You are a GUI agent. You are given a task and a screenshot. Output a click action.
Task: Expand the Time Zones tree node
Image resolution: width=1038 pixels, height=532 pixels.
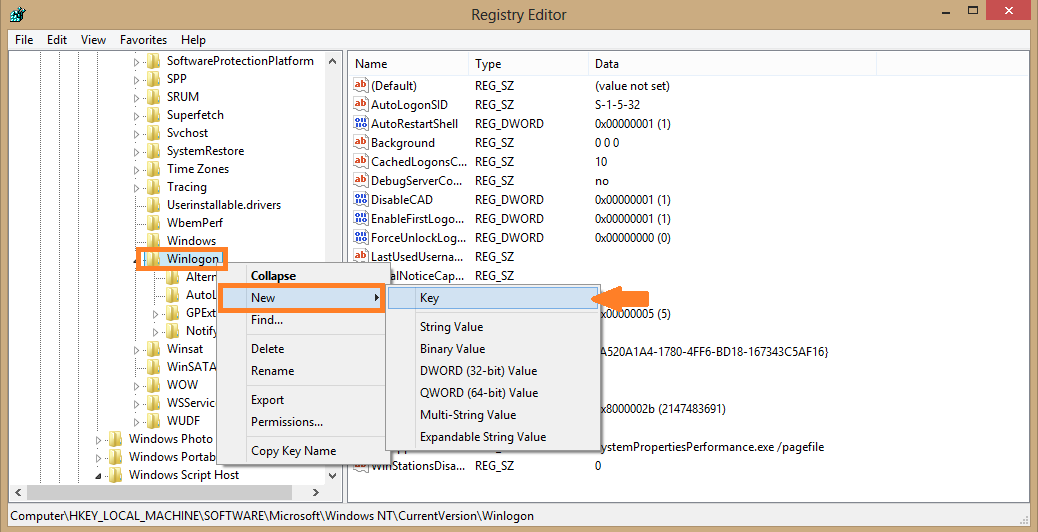pyautogui.click(x=137, y=170)
